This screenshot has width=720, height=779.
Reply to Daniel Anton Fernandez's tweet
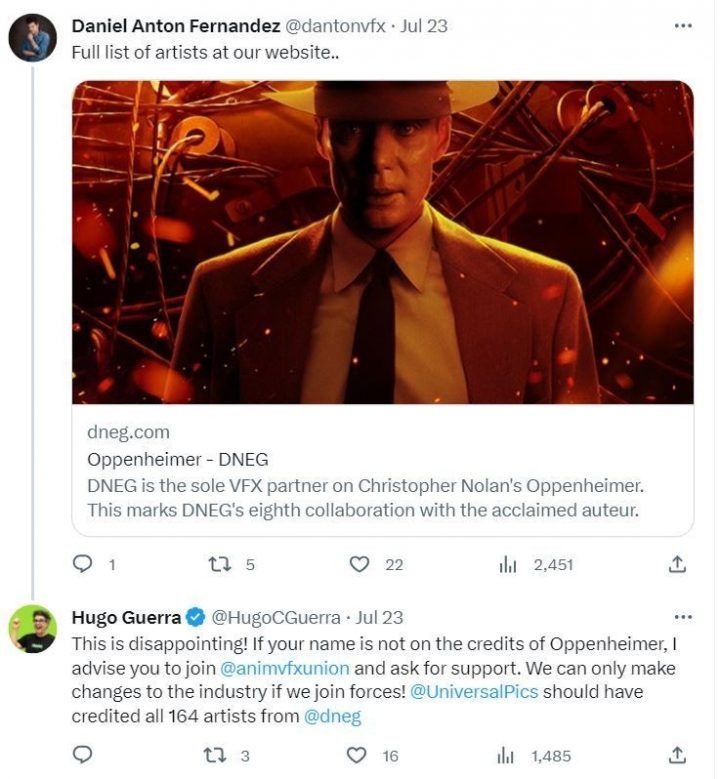pyautogui.click(x=83, y=564)
